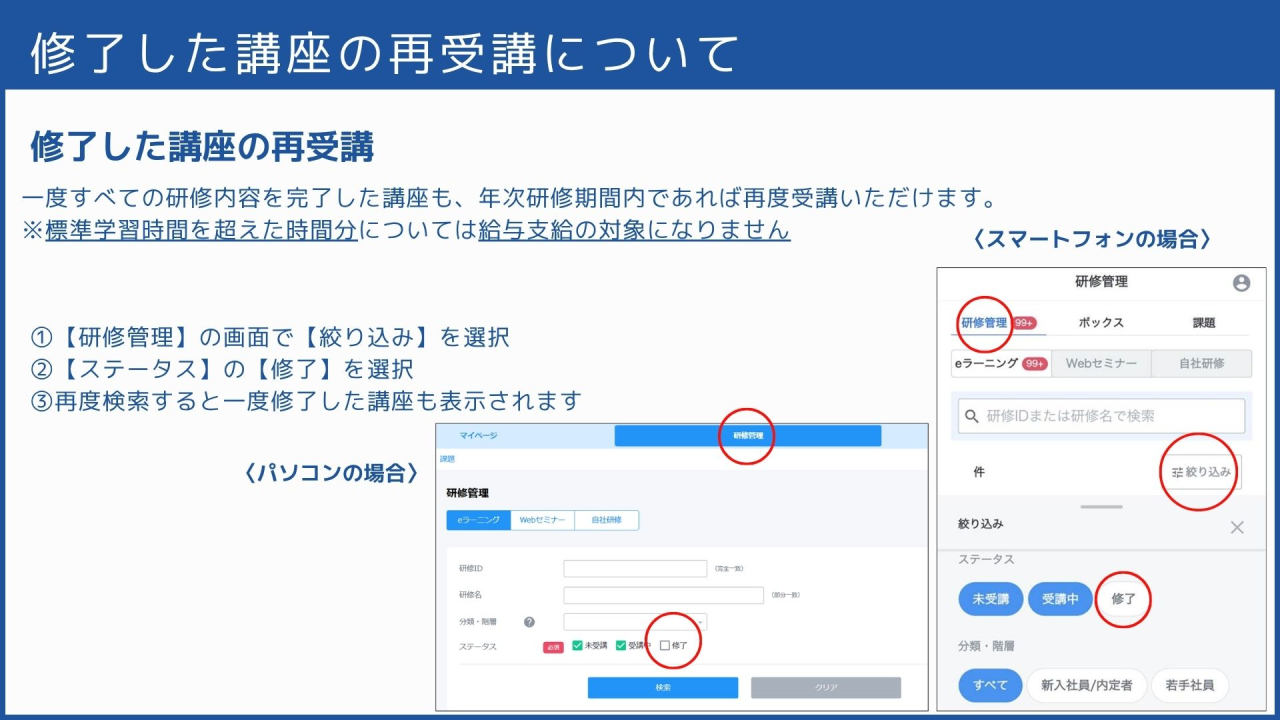
Task: Click inside the 研修ID input field
Action: (634, 568)
